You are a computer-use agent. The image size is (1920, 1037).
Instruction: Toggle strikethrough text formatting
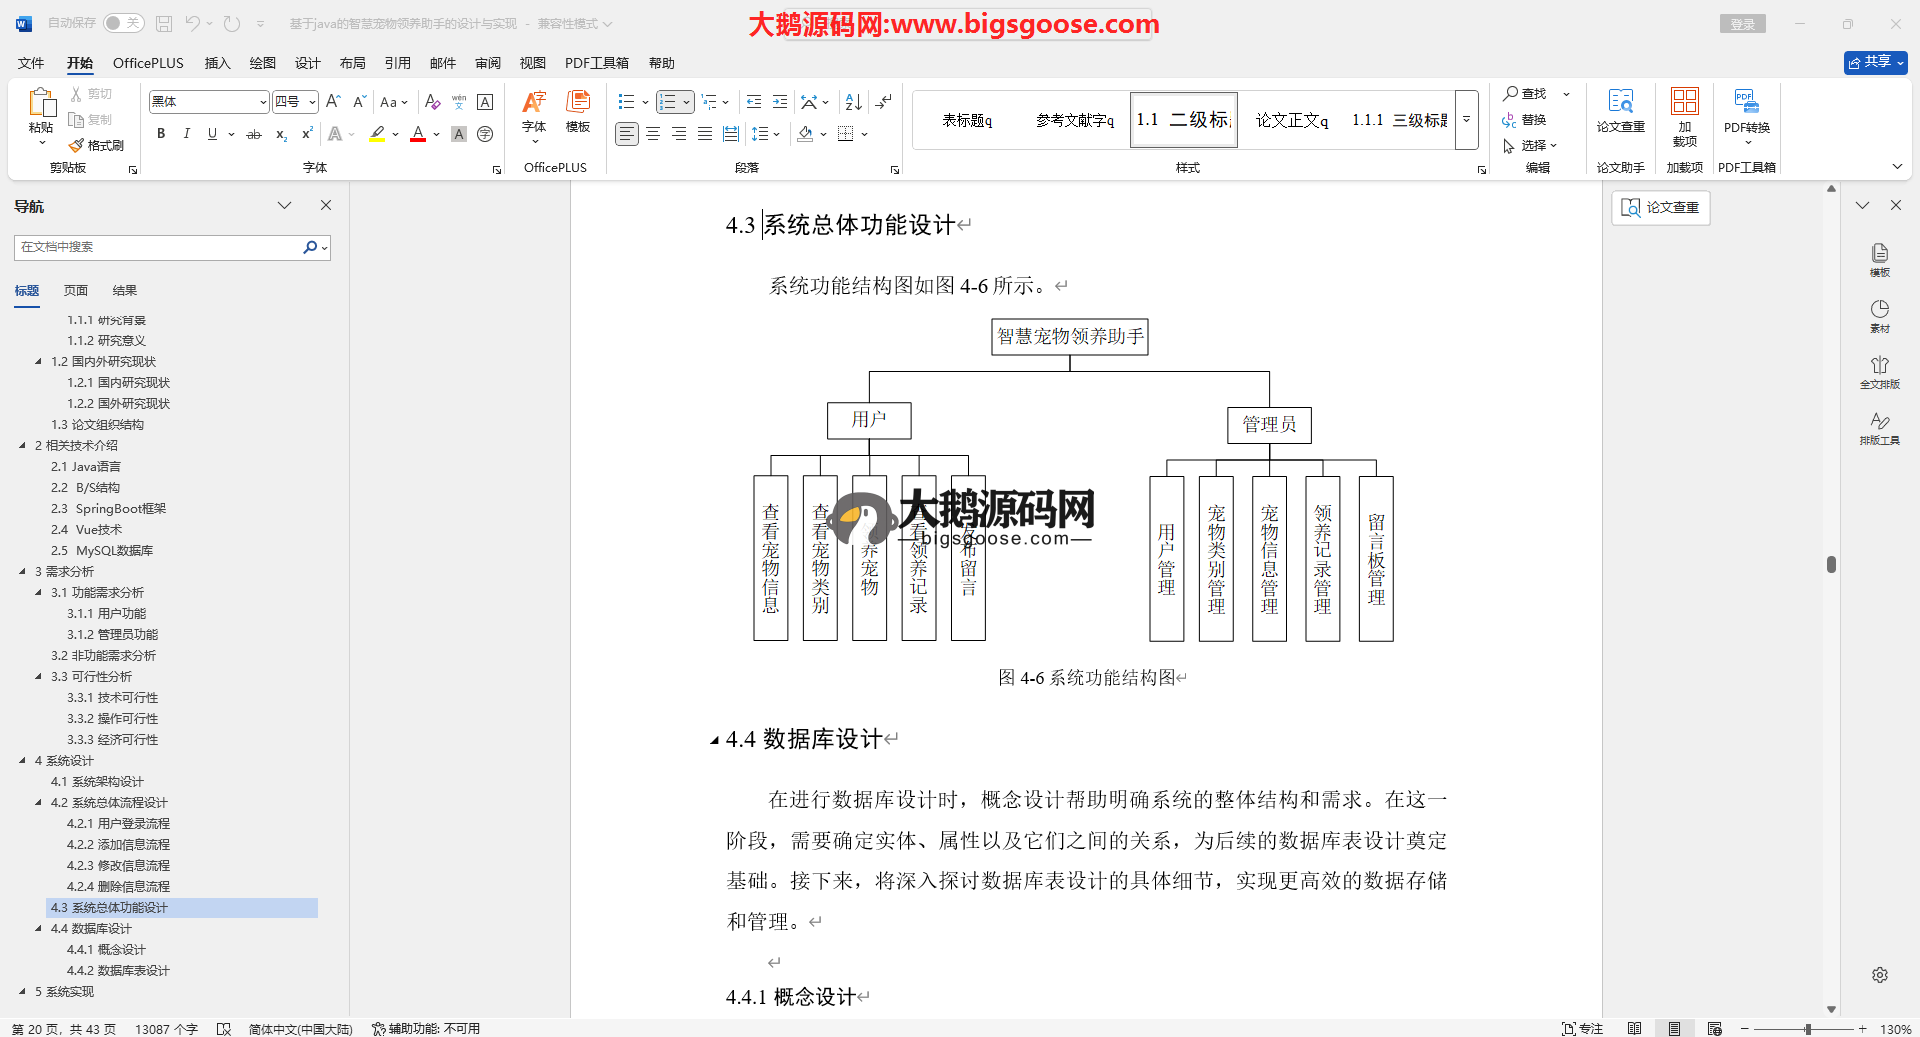[254, 134]
